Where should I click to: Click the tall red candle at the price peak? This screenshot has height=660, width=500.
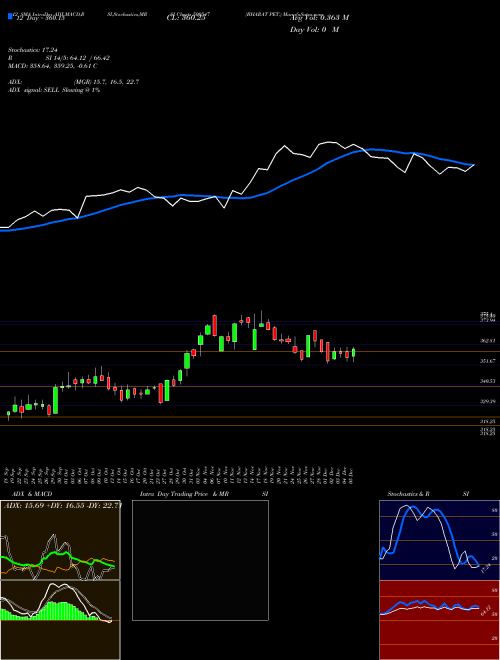215,325
